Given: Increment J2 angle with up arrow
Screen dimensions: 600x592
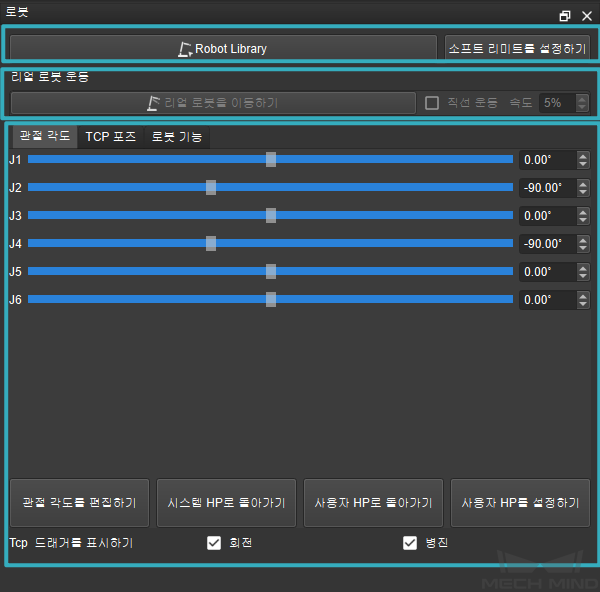Looking at the screenshot, I should [x=583, y=184].
